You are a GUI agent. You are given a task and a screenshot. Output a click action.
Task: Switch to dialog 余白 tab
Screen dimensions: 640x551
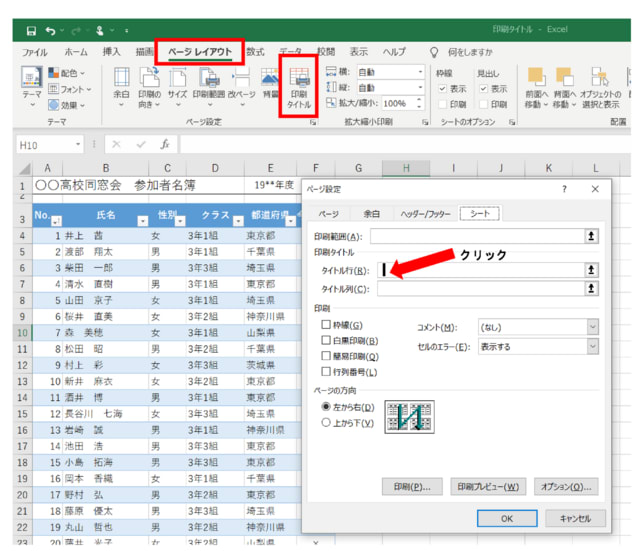[371, 214]
